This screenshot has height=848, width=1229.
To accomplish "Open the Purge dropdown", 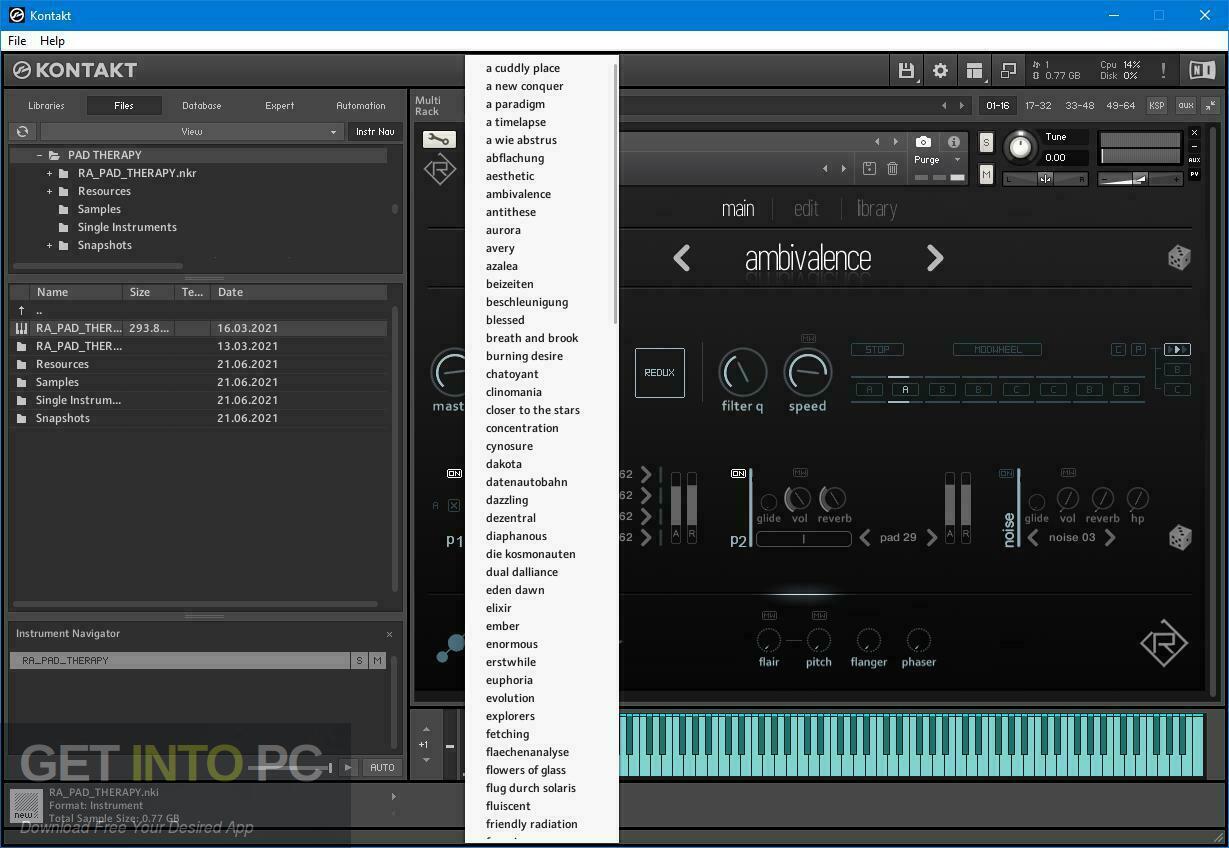I will click(x=937, y=160).
